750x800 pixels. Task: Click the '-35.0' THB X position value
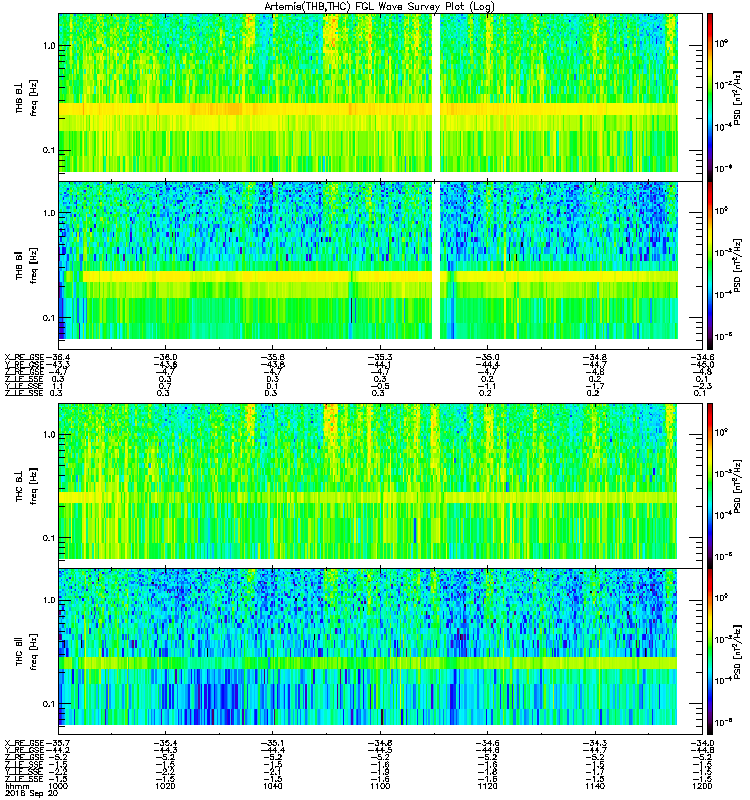pyautogui.click(x=487, y=357)
